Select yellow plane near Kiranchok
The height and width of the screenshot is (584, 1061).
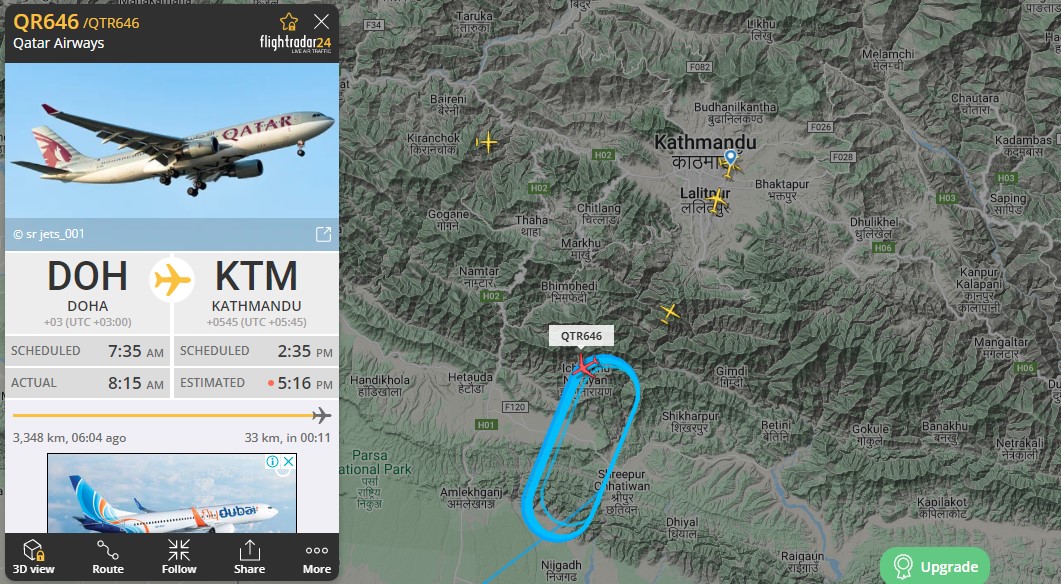487,143
